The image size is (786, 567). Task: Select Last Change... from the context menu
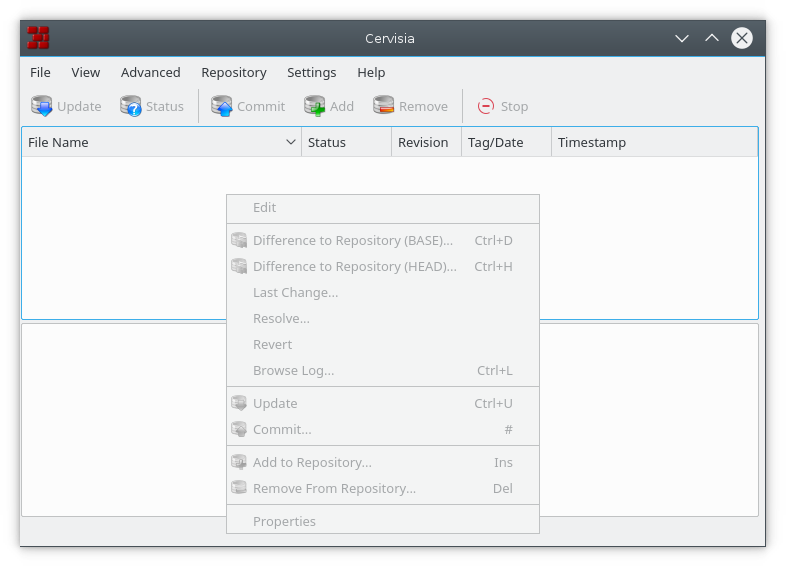click(x=383, y=292)
